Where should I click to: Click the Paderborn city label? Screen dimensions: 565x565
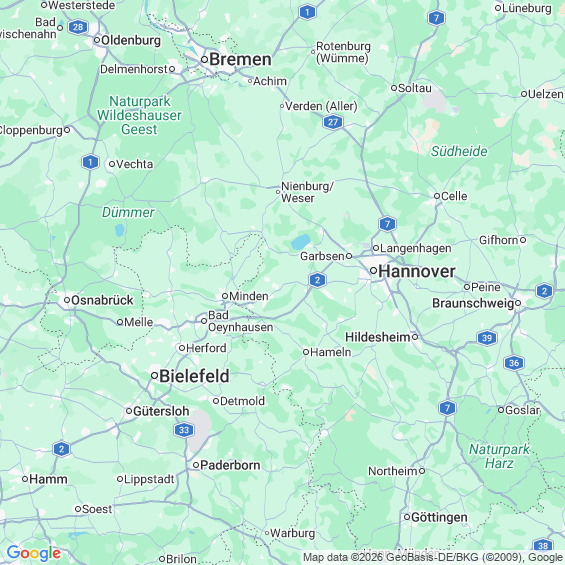(x=230, y=465)
